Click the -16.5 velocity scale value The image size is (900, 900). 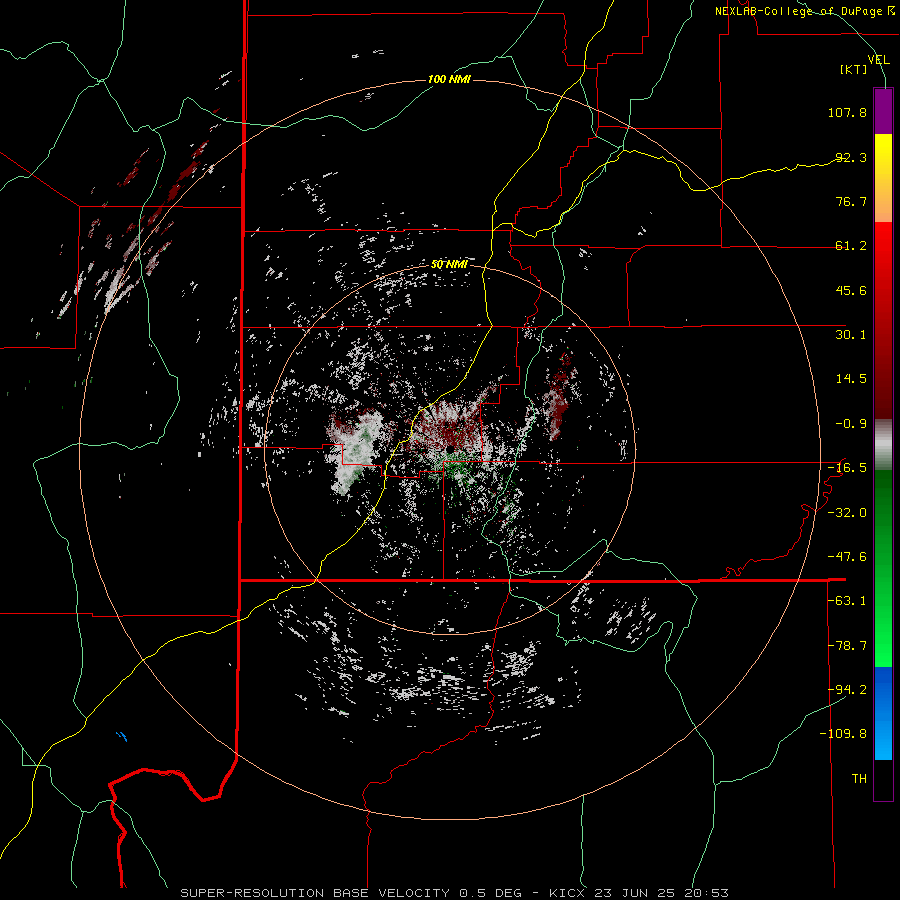click(x=847, y=468)
